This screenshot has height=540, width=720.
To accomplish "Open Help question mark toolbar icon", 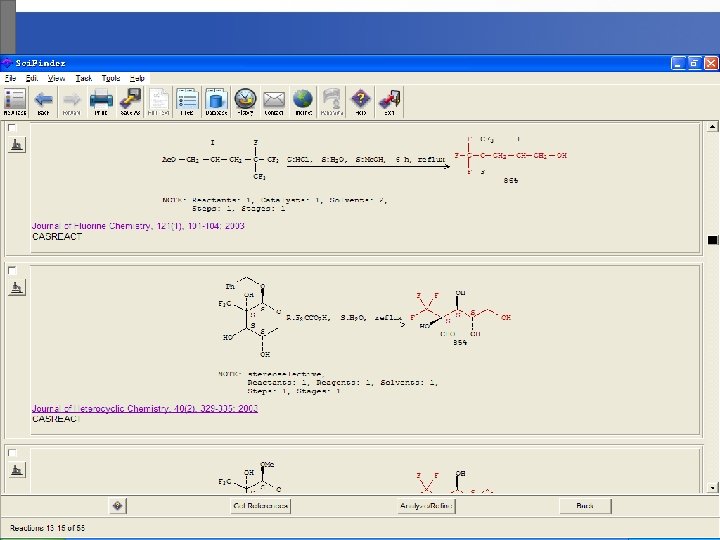I will click(360, 101).
